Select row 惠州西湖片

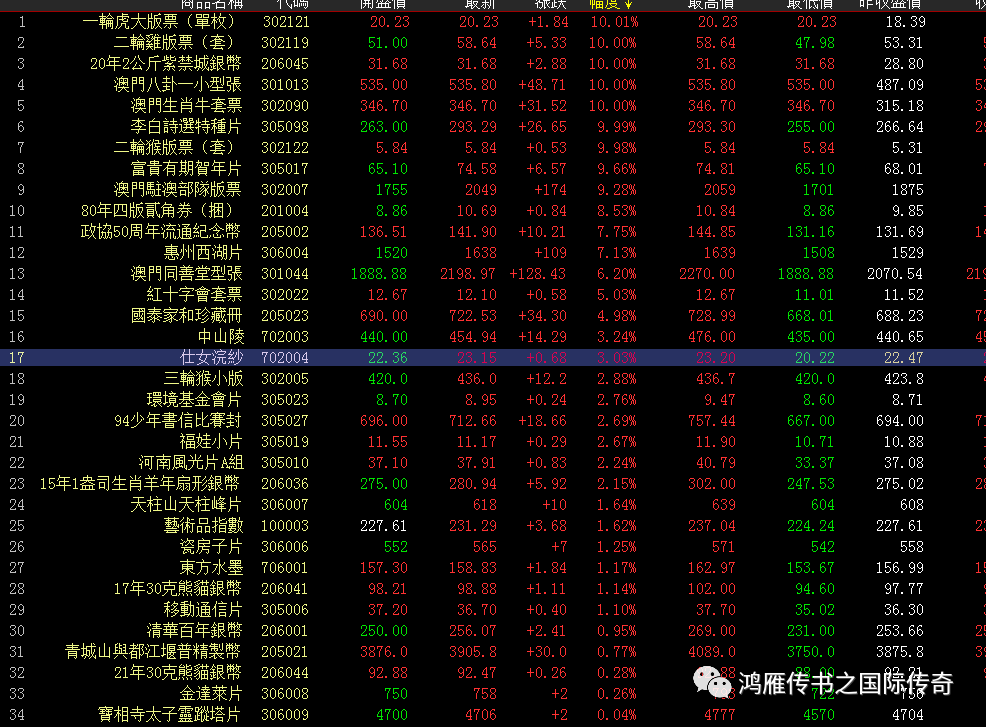tap(493, 253)
